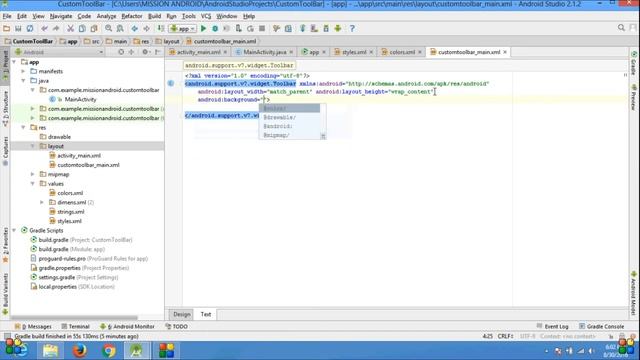Click the Search Everywhere magnifier icon
This screenshot has height=360, width=640.
click(x=621, y=28)
